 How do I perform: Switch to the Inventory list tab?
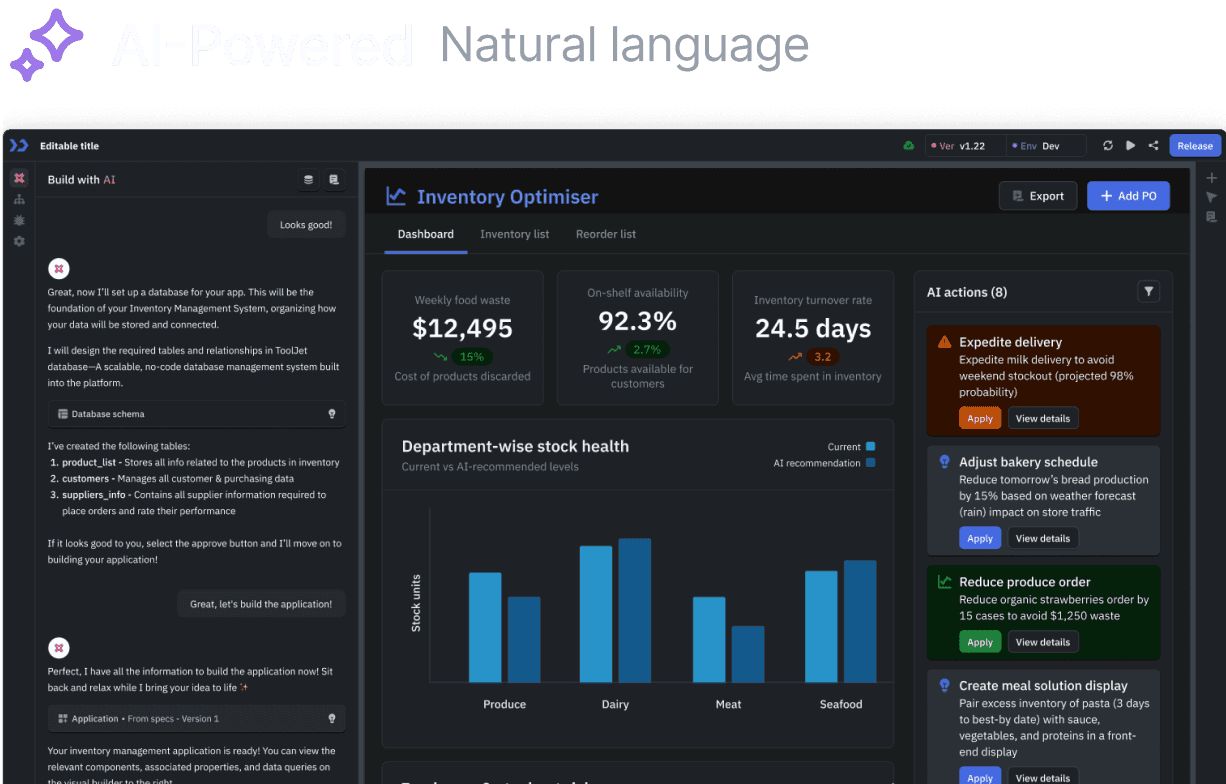point(514,234)
